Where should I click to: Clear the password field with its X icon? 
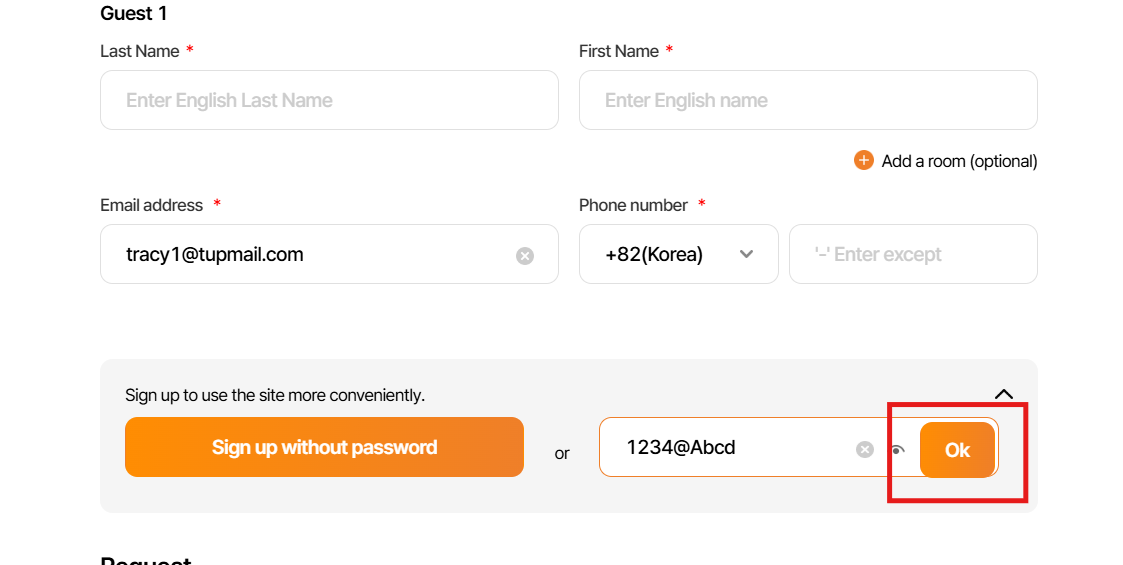click(865, 449)
